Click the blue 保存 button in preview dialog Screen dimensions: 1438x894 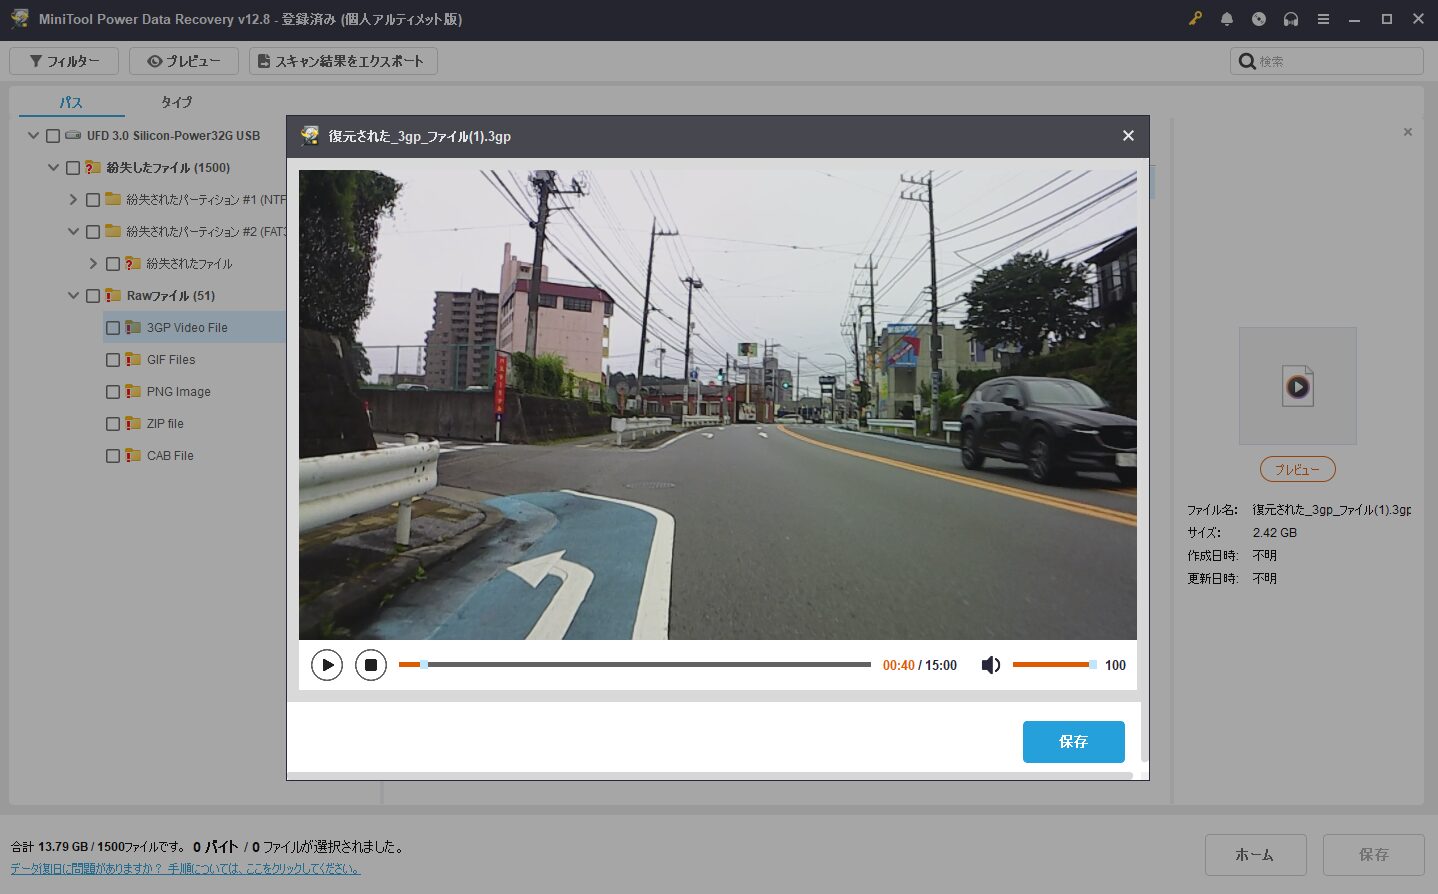pos(1073,742)
